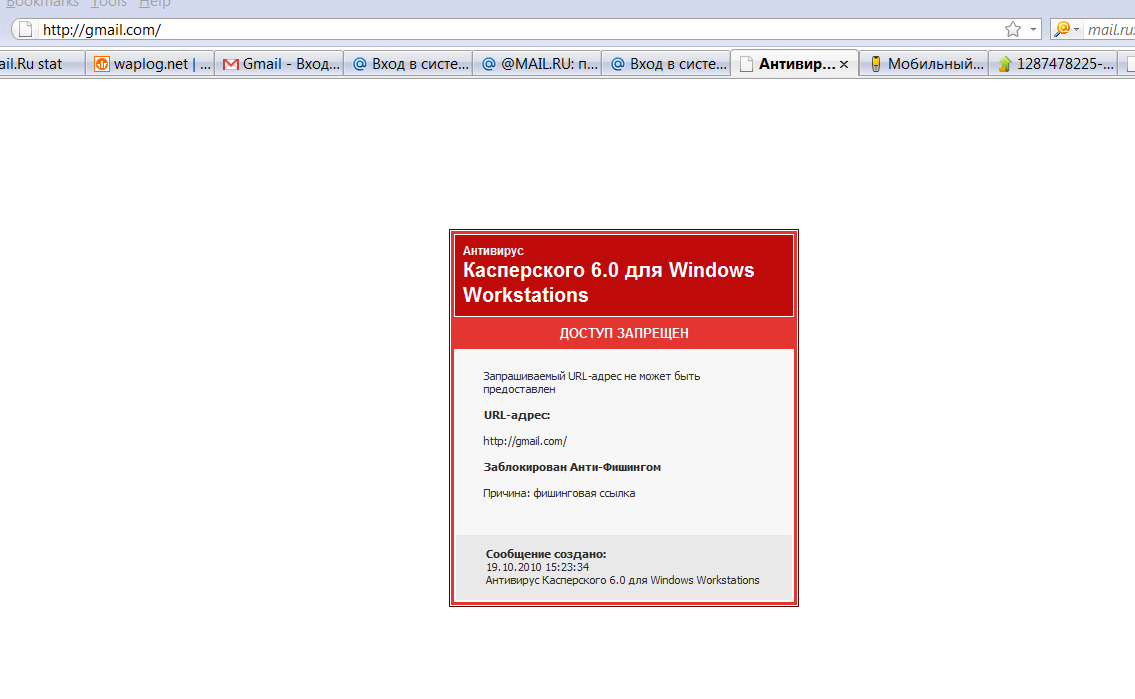Click the @MAIL.RU tab favicon

click(x=489, y=64)
